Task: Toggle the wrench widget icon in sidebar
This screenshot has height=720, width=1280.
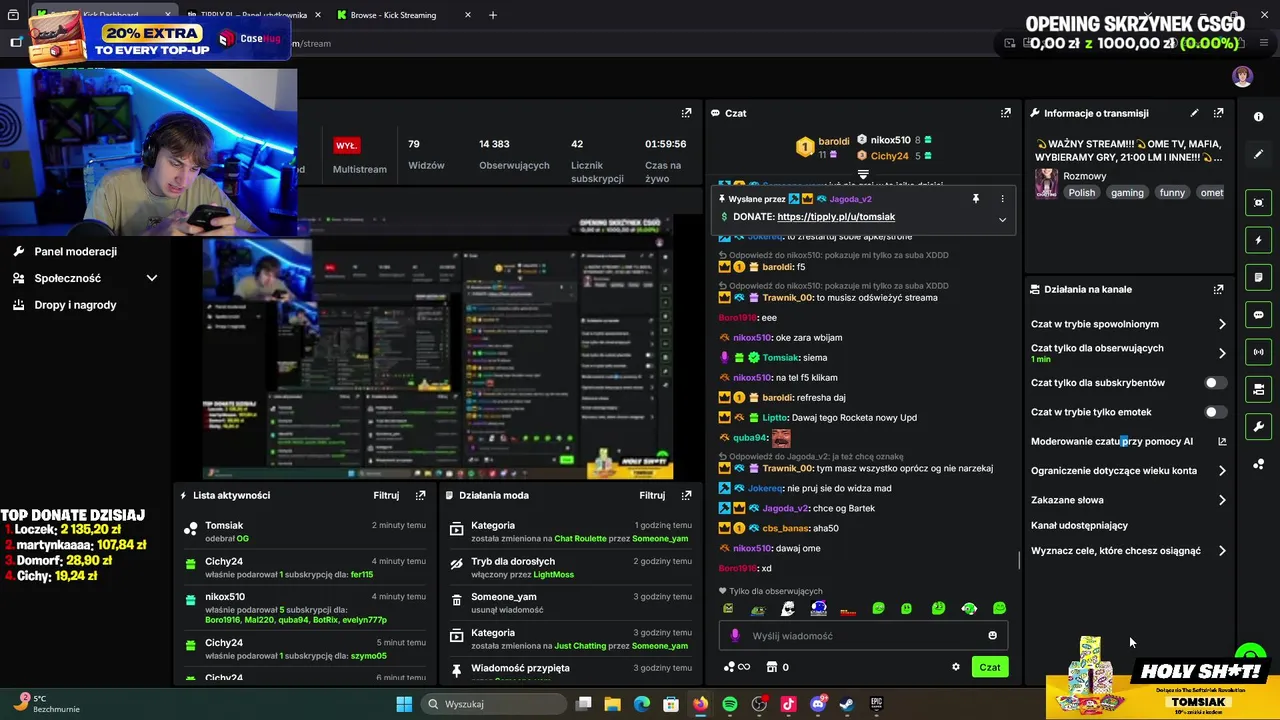Action: (x=1258, y=427)
